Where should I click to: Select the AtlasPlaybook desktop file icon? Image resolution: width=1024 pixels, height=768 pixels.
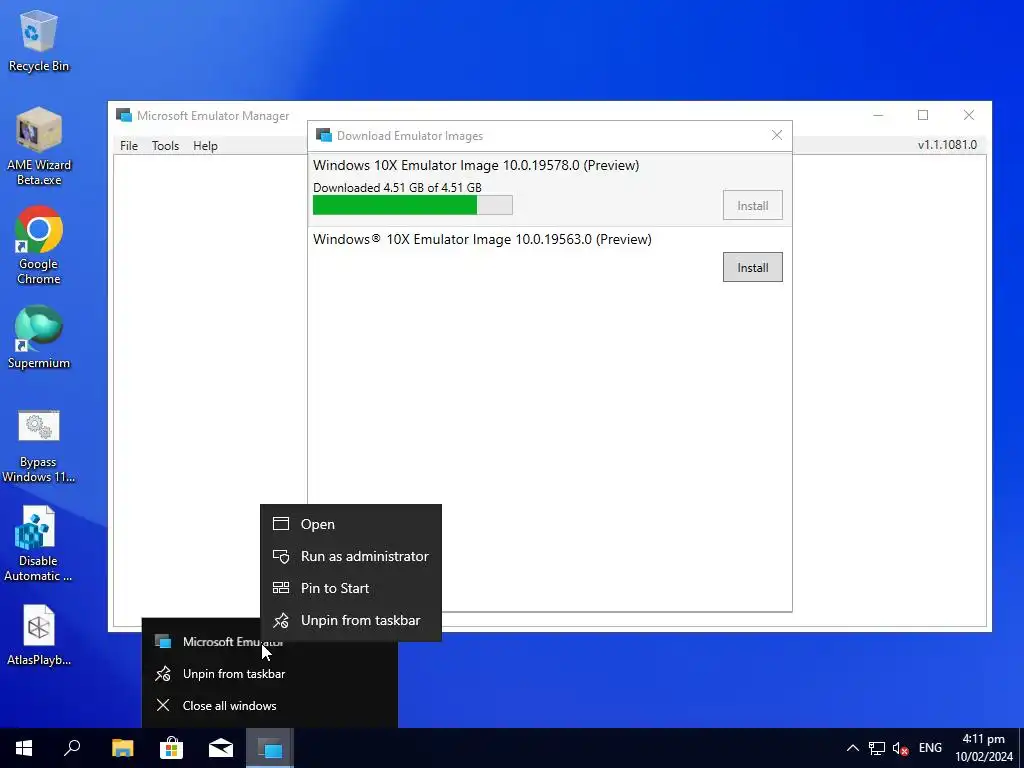[x=39, y=635]
